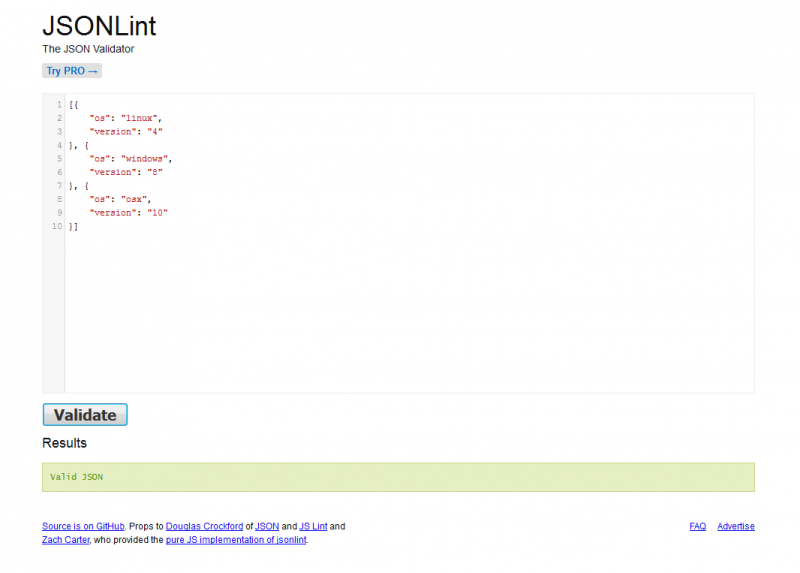
Task: Click line number 1 in the gutter
Action: pos(59,104)
